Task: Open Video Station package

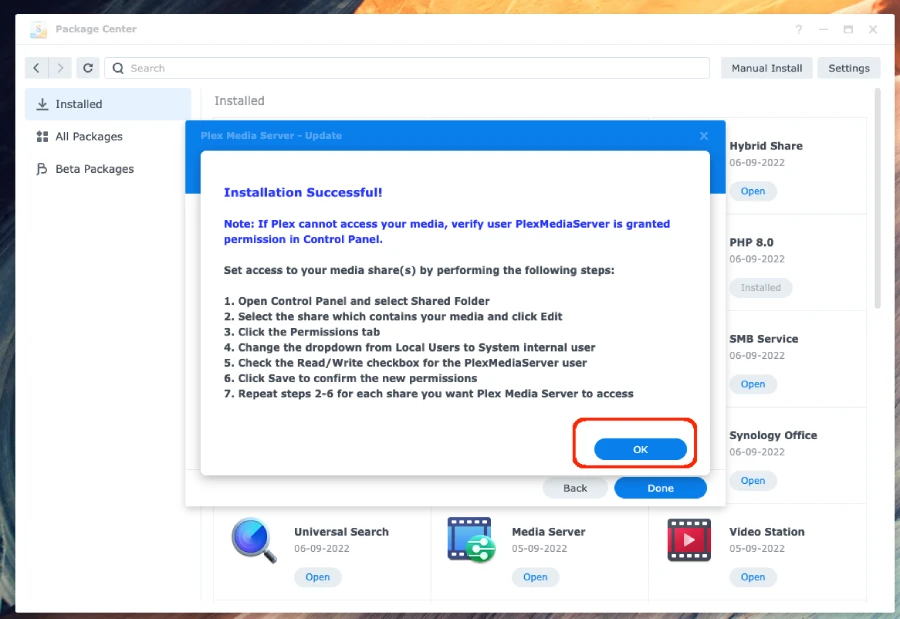Action: [752, 577]
